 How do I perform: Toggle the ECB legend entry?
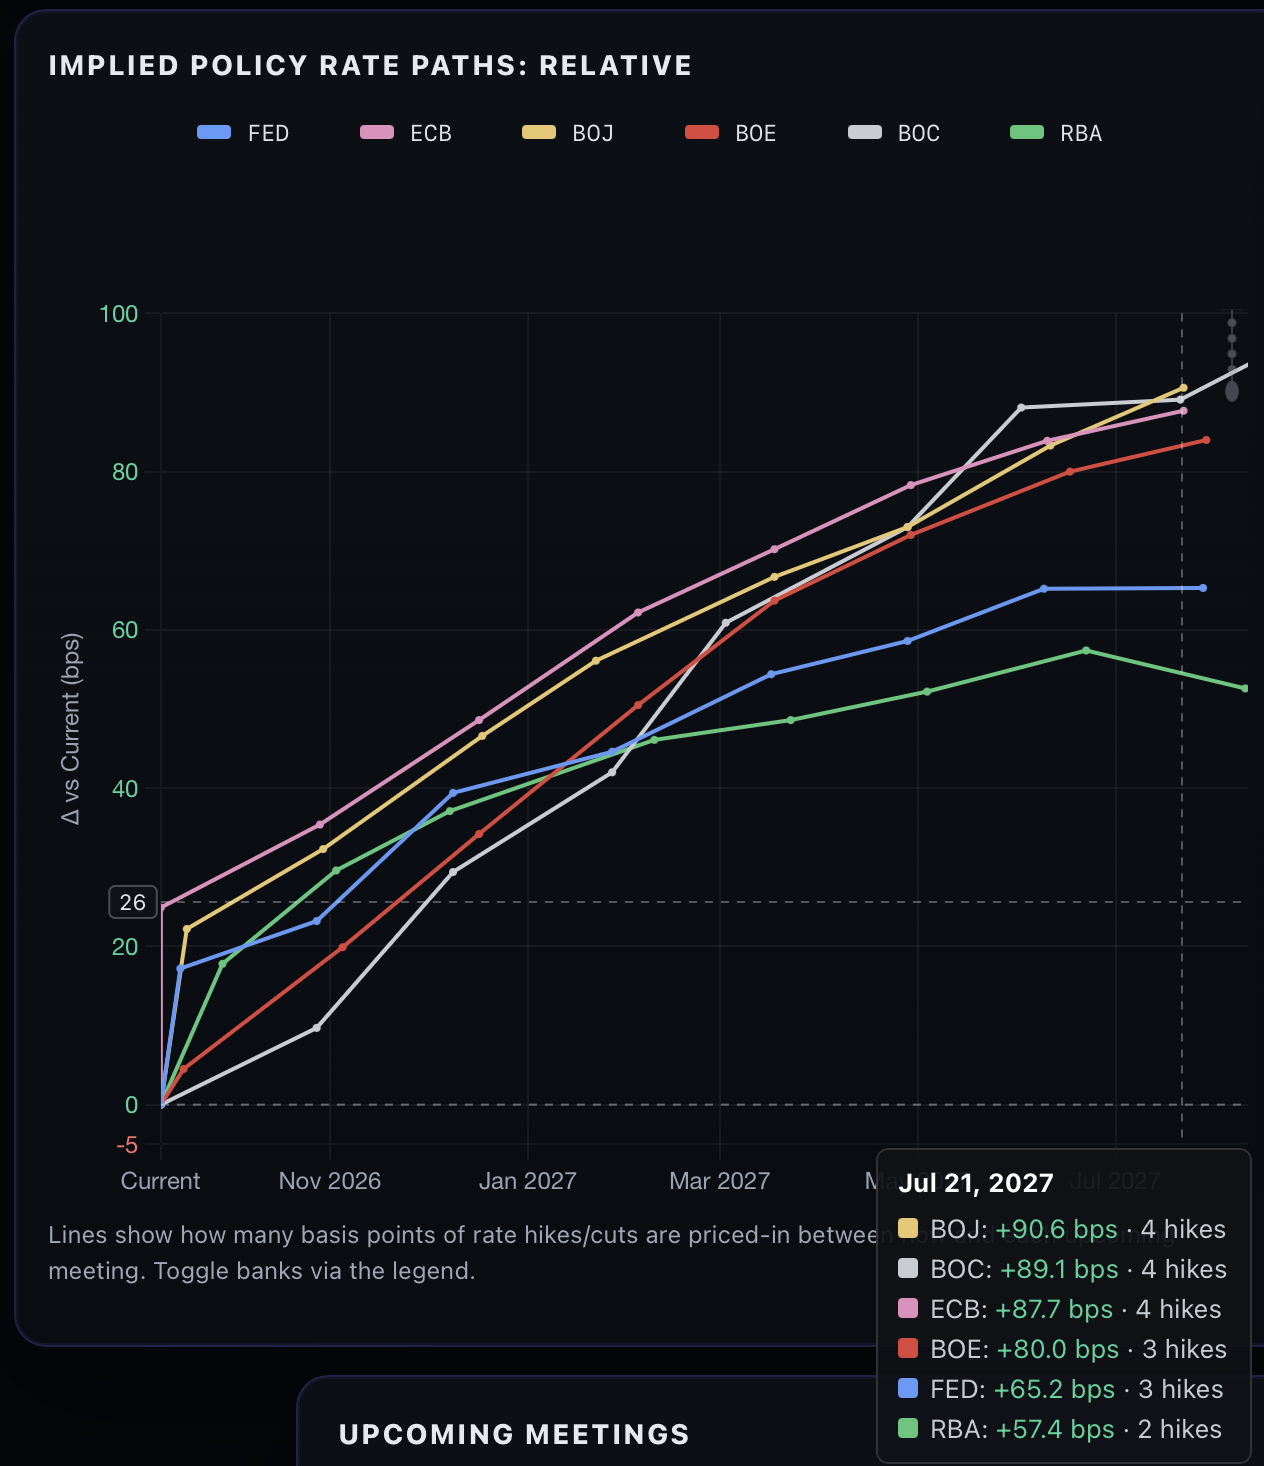pyautogui.click(x=406, y=133)
